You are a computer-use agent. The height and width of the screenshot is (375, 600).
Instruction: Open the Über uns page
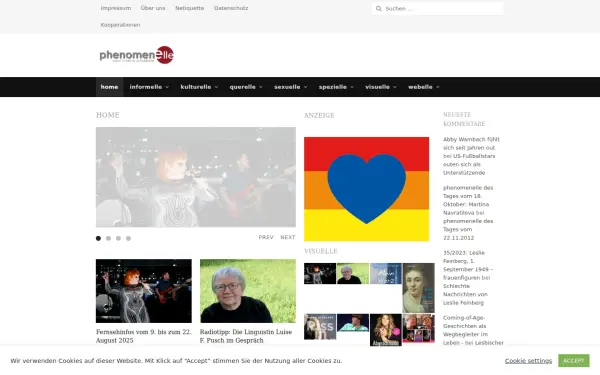(153, 8)
